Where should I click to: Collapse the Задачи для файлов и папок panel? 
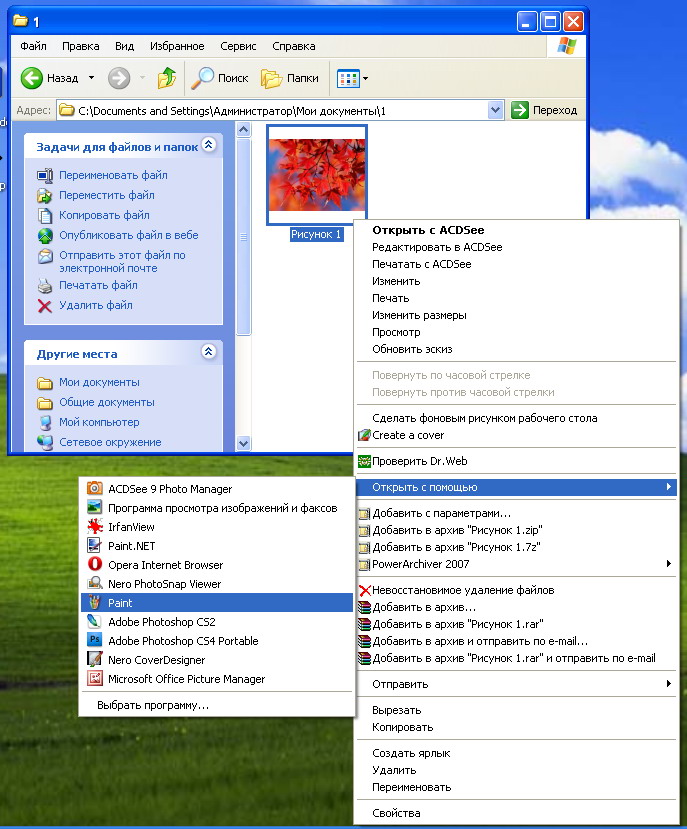coord(208,146)
